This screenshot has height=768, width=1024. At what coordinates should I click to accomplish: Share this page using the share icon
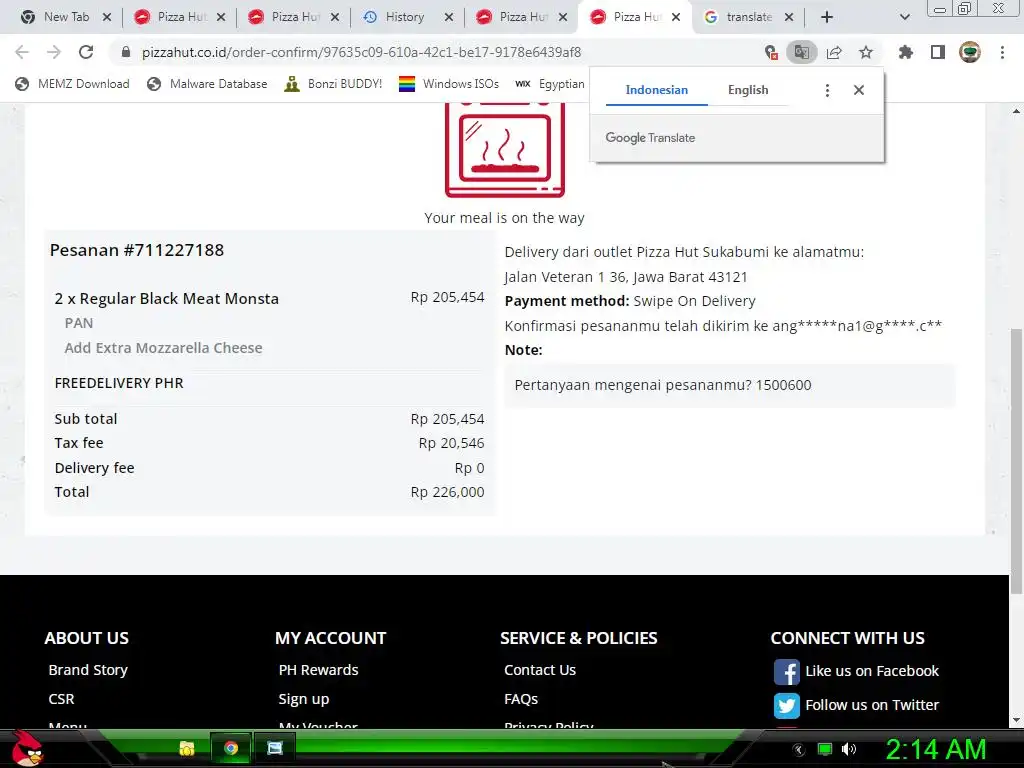[x=834, y=52]
